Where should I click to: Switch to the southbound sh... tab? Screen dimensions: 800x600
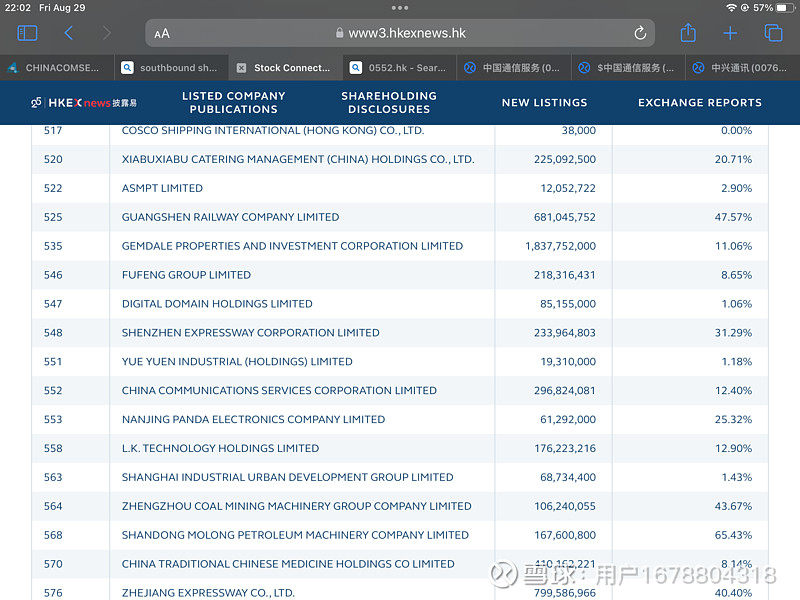pos(177,68)
